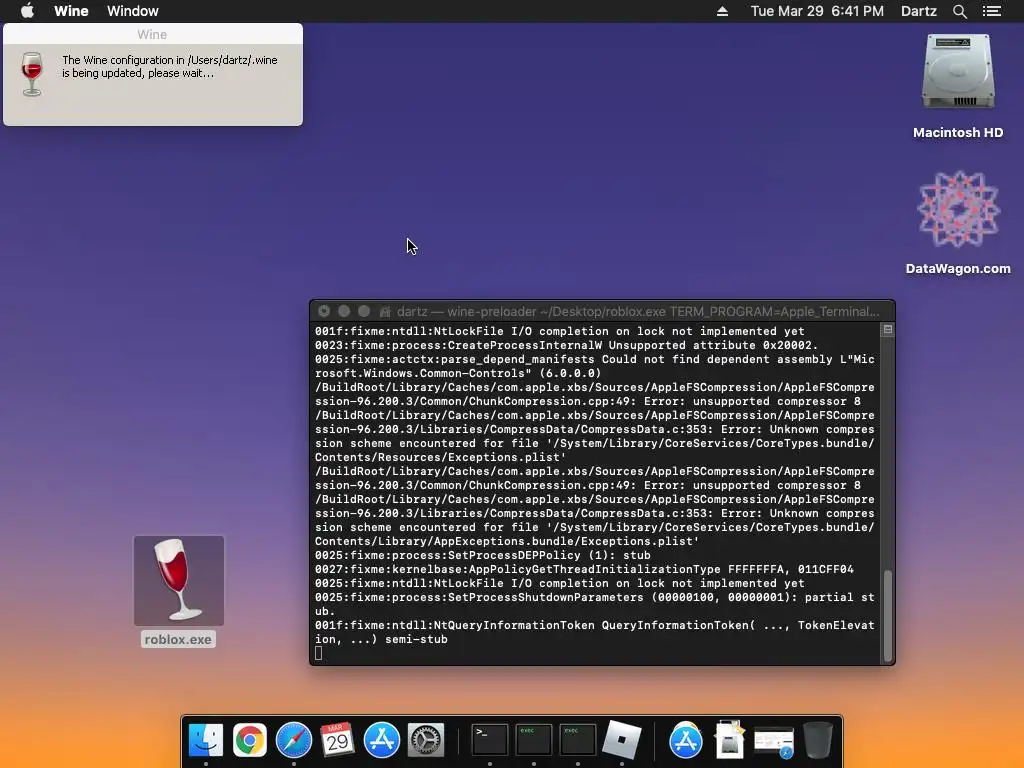Click the date and time in menu bar
Screen dimensions: 1024x768
click(817, 11)
